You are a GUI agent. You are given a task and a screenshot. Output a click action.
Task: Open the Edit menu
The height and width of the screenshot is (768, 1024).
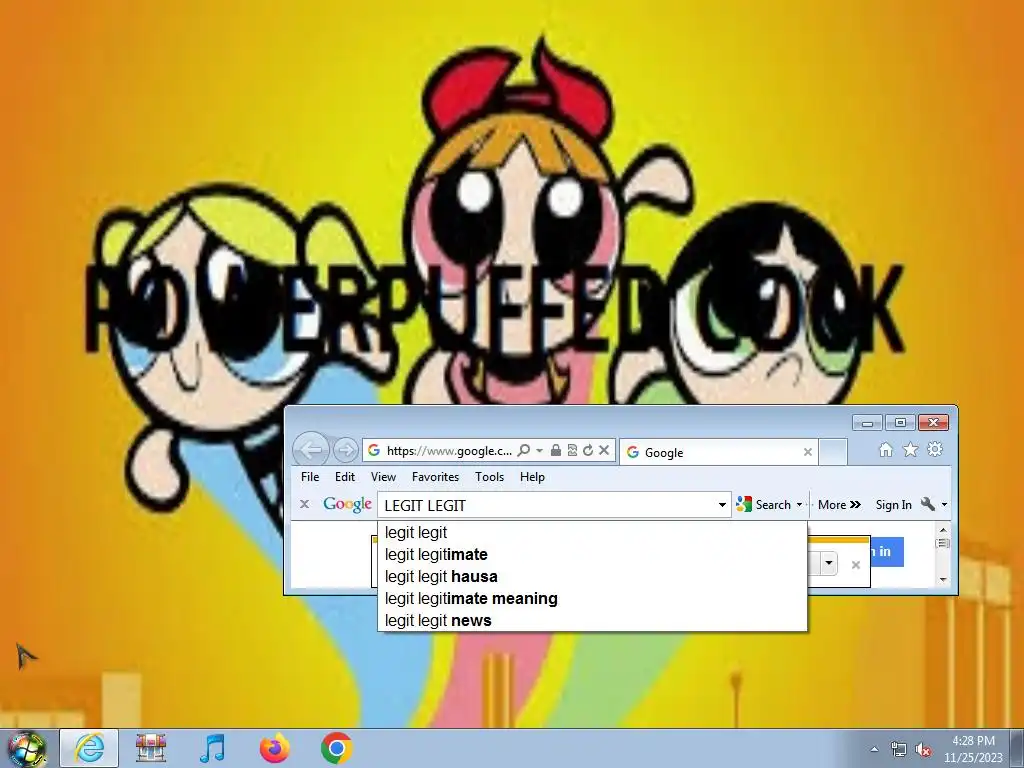pyautogui.click(x=345, y=477)
